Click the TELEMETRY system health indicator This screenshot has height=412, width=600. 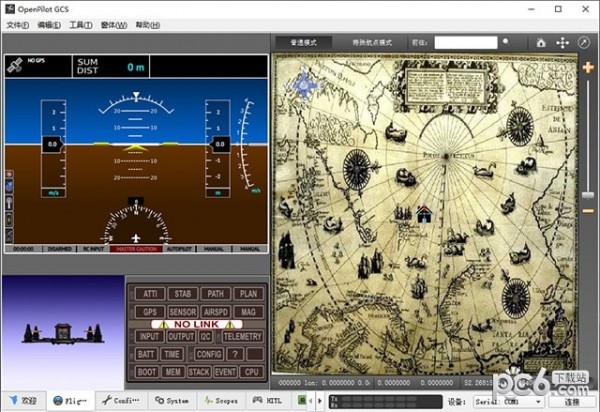click(x=243, y=337)
